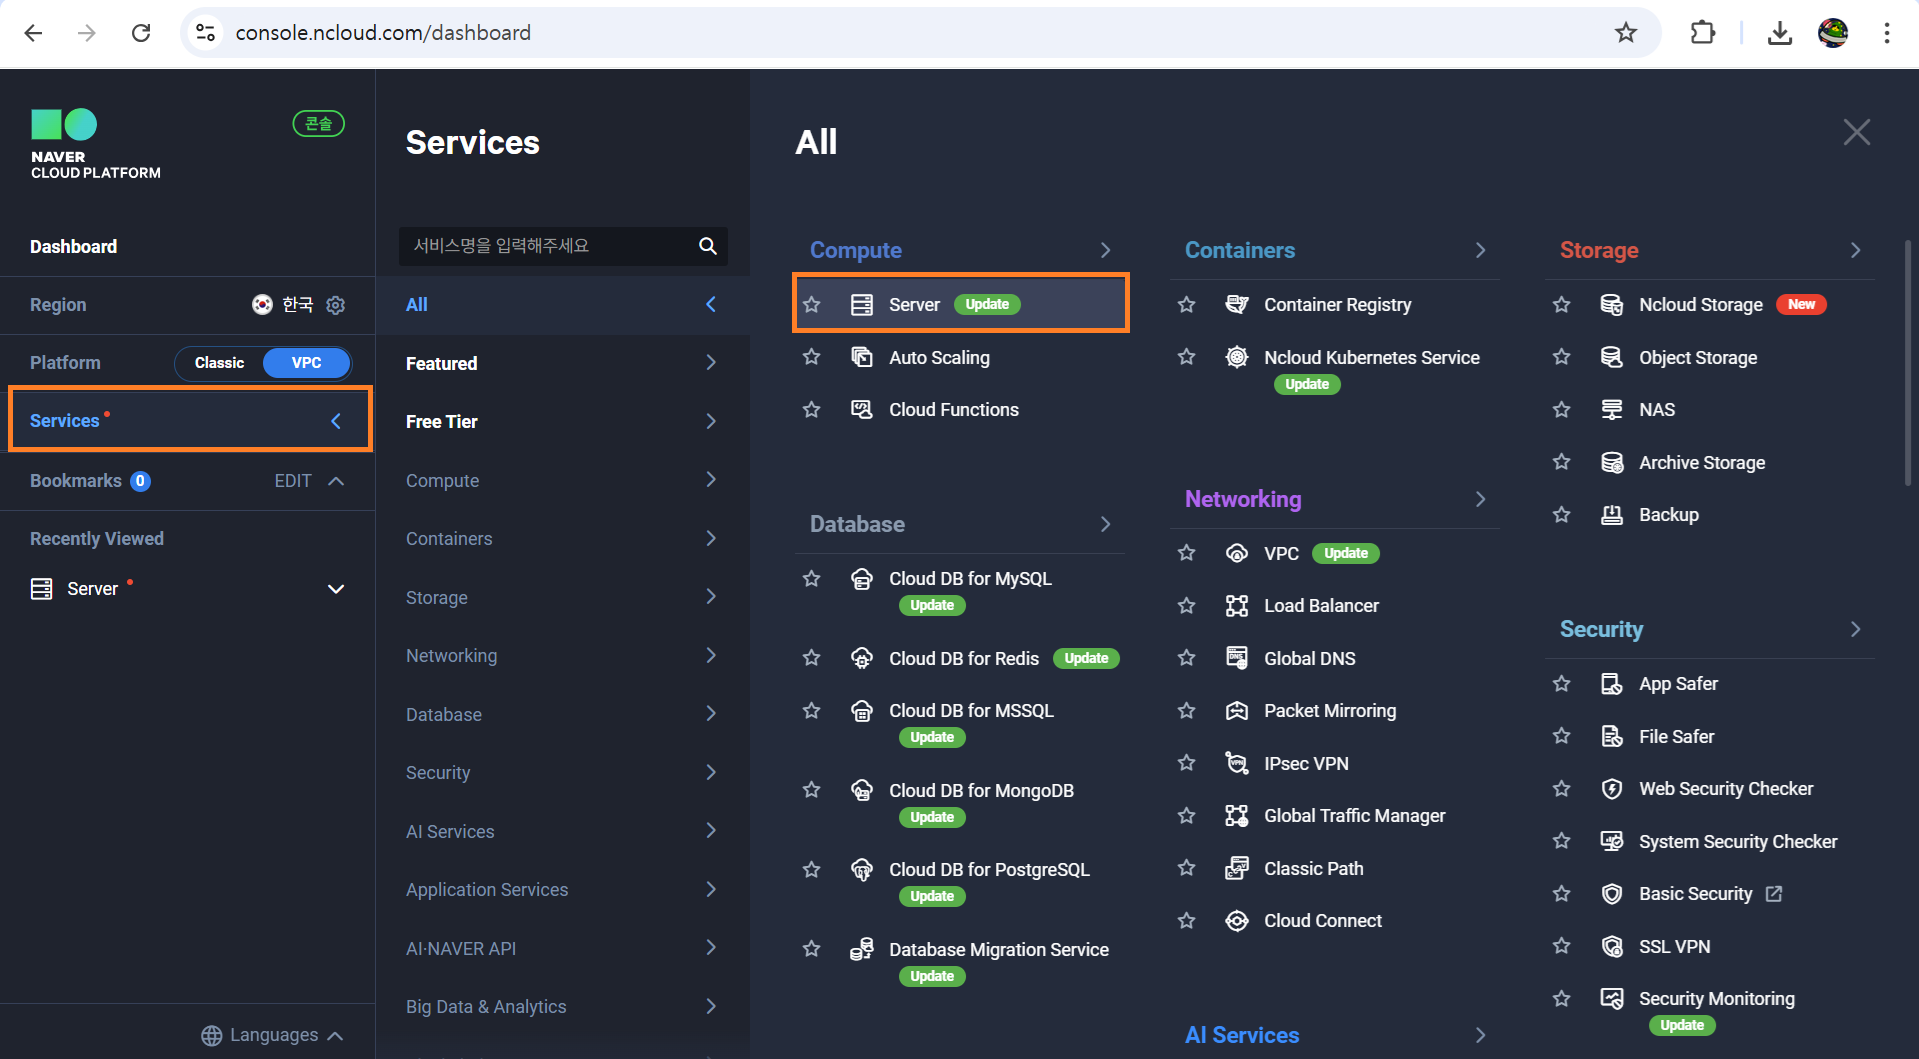
Task: Open Application Services menu item
Action: click(x=562, y=889)
